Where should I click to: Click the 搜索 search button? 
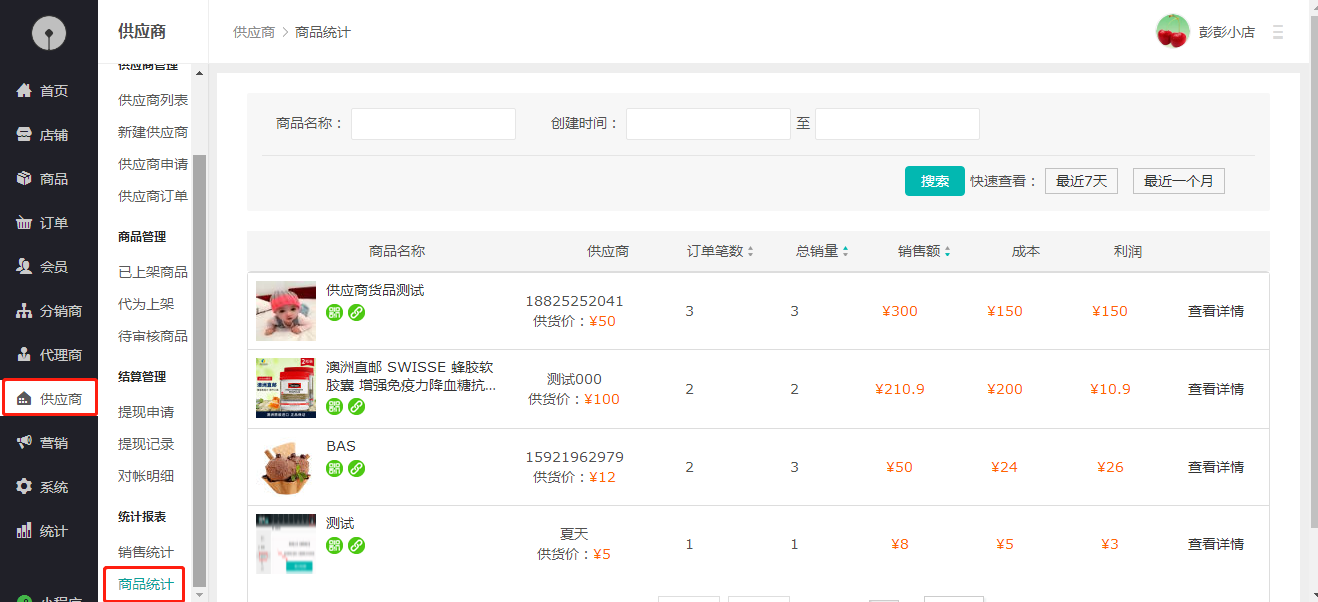point(934,181)
